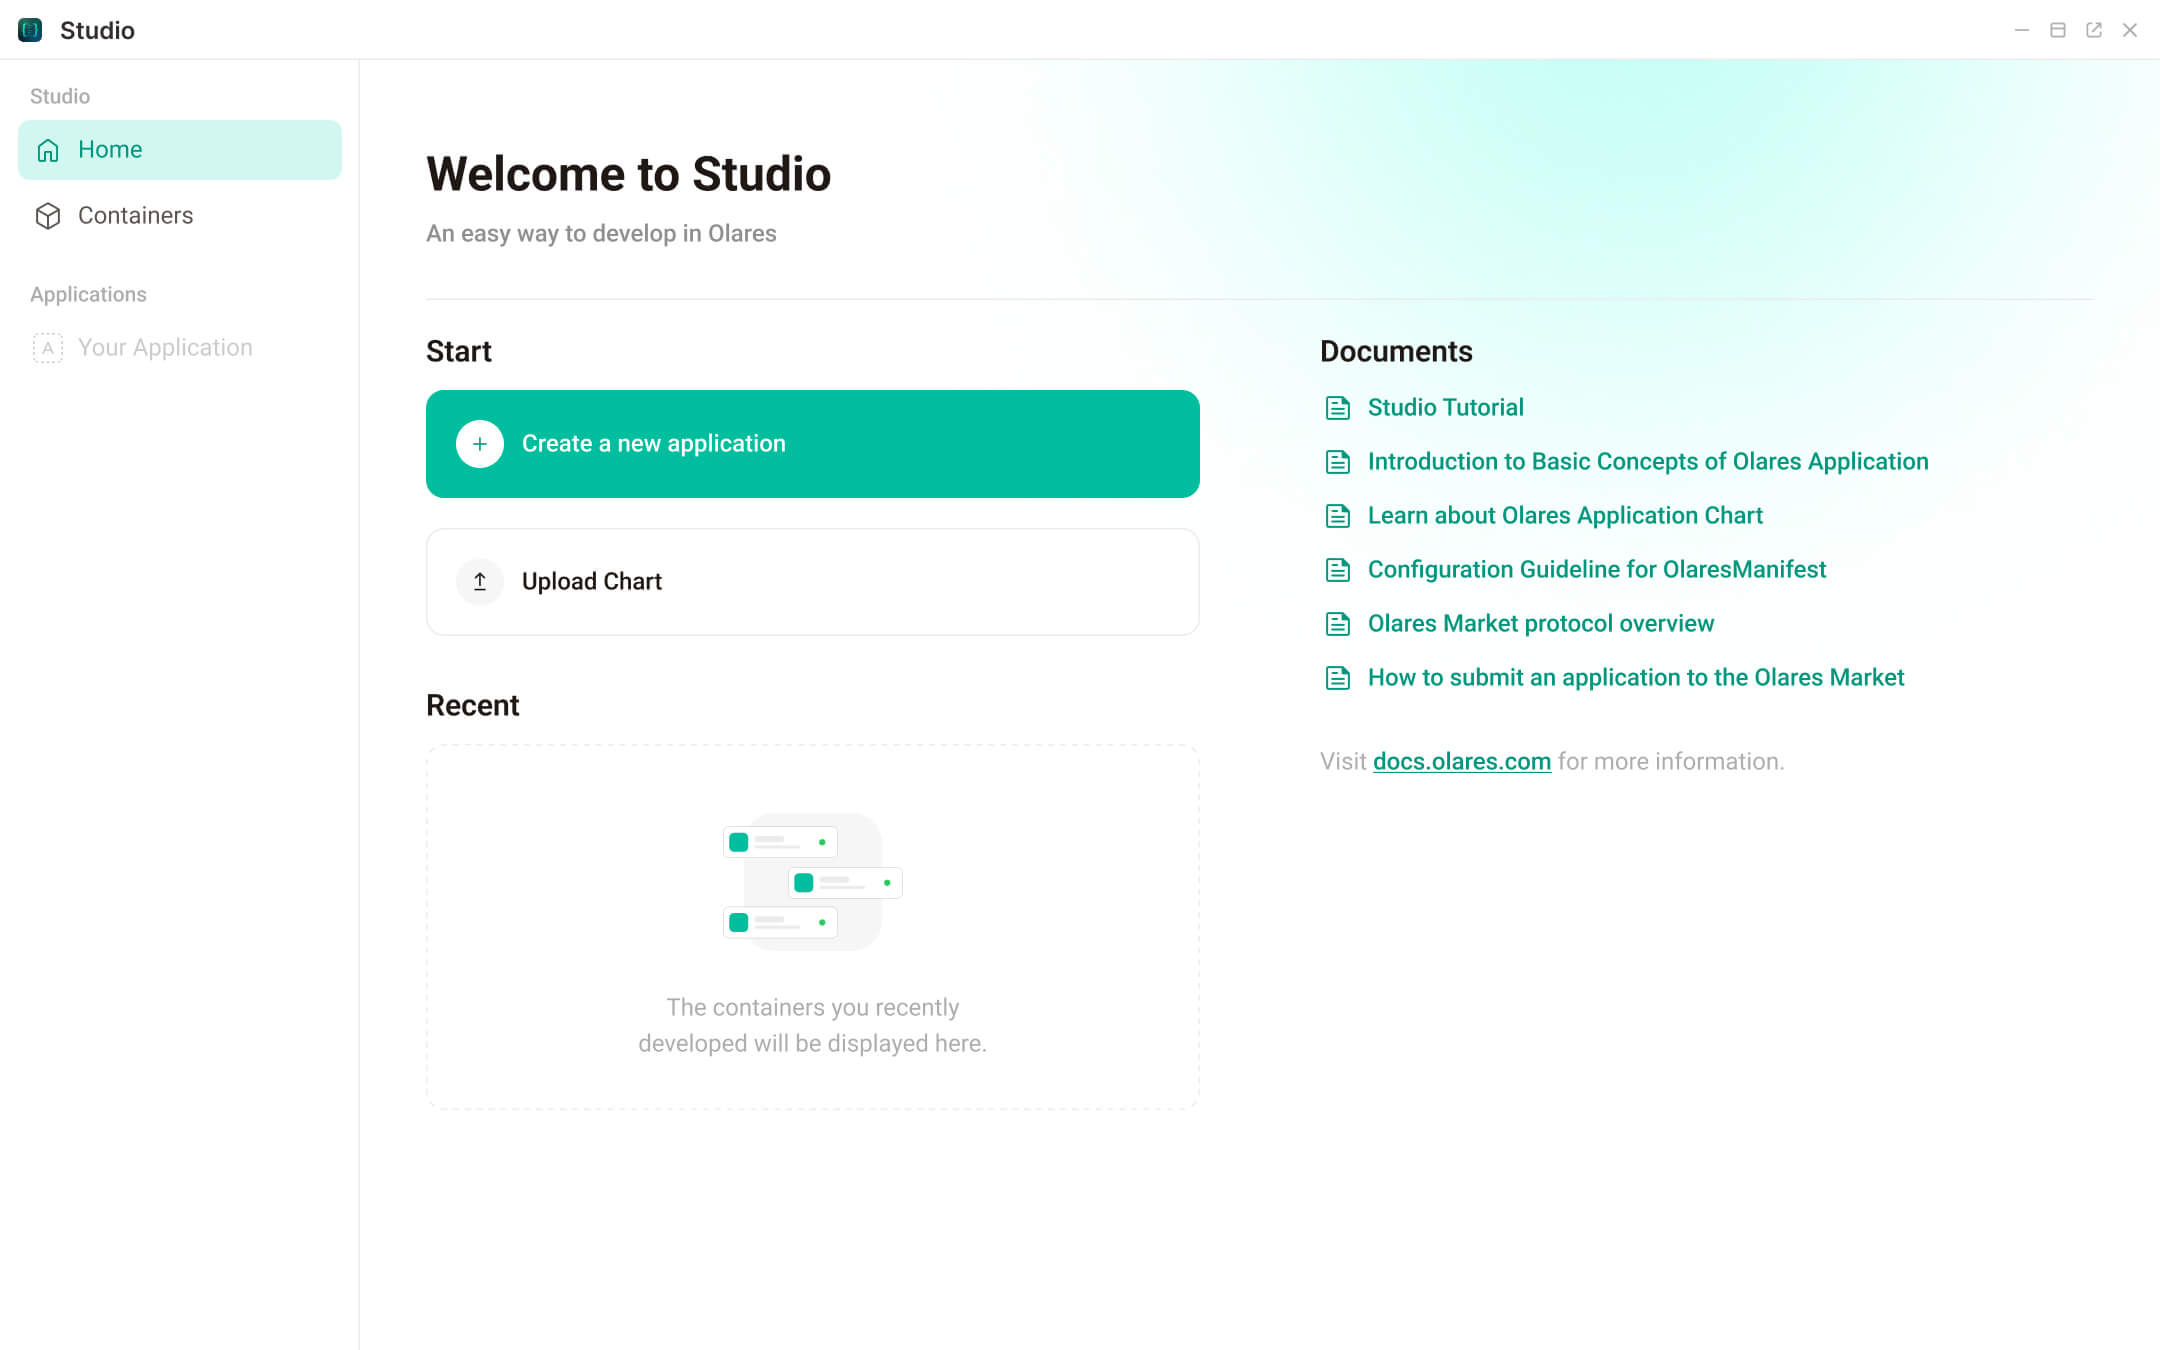
Task: Click Create a new application button
Action: coord(813,444)
